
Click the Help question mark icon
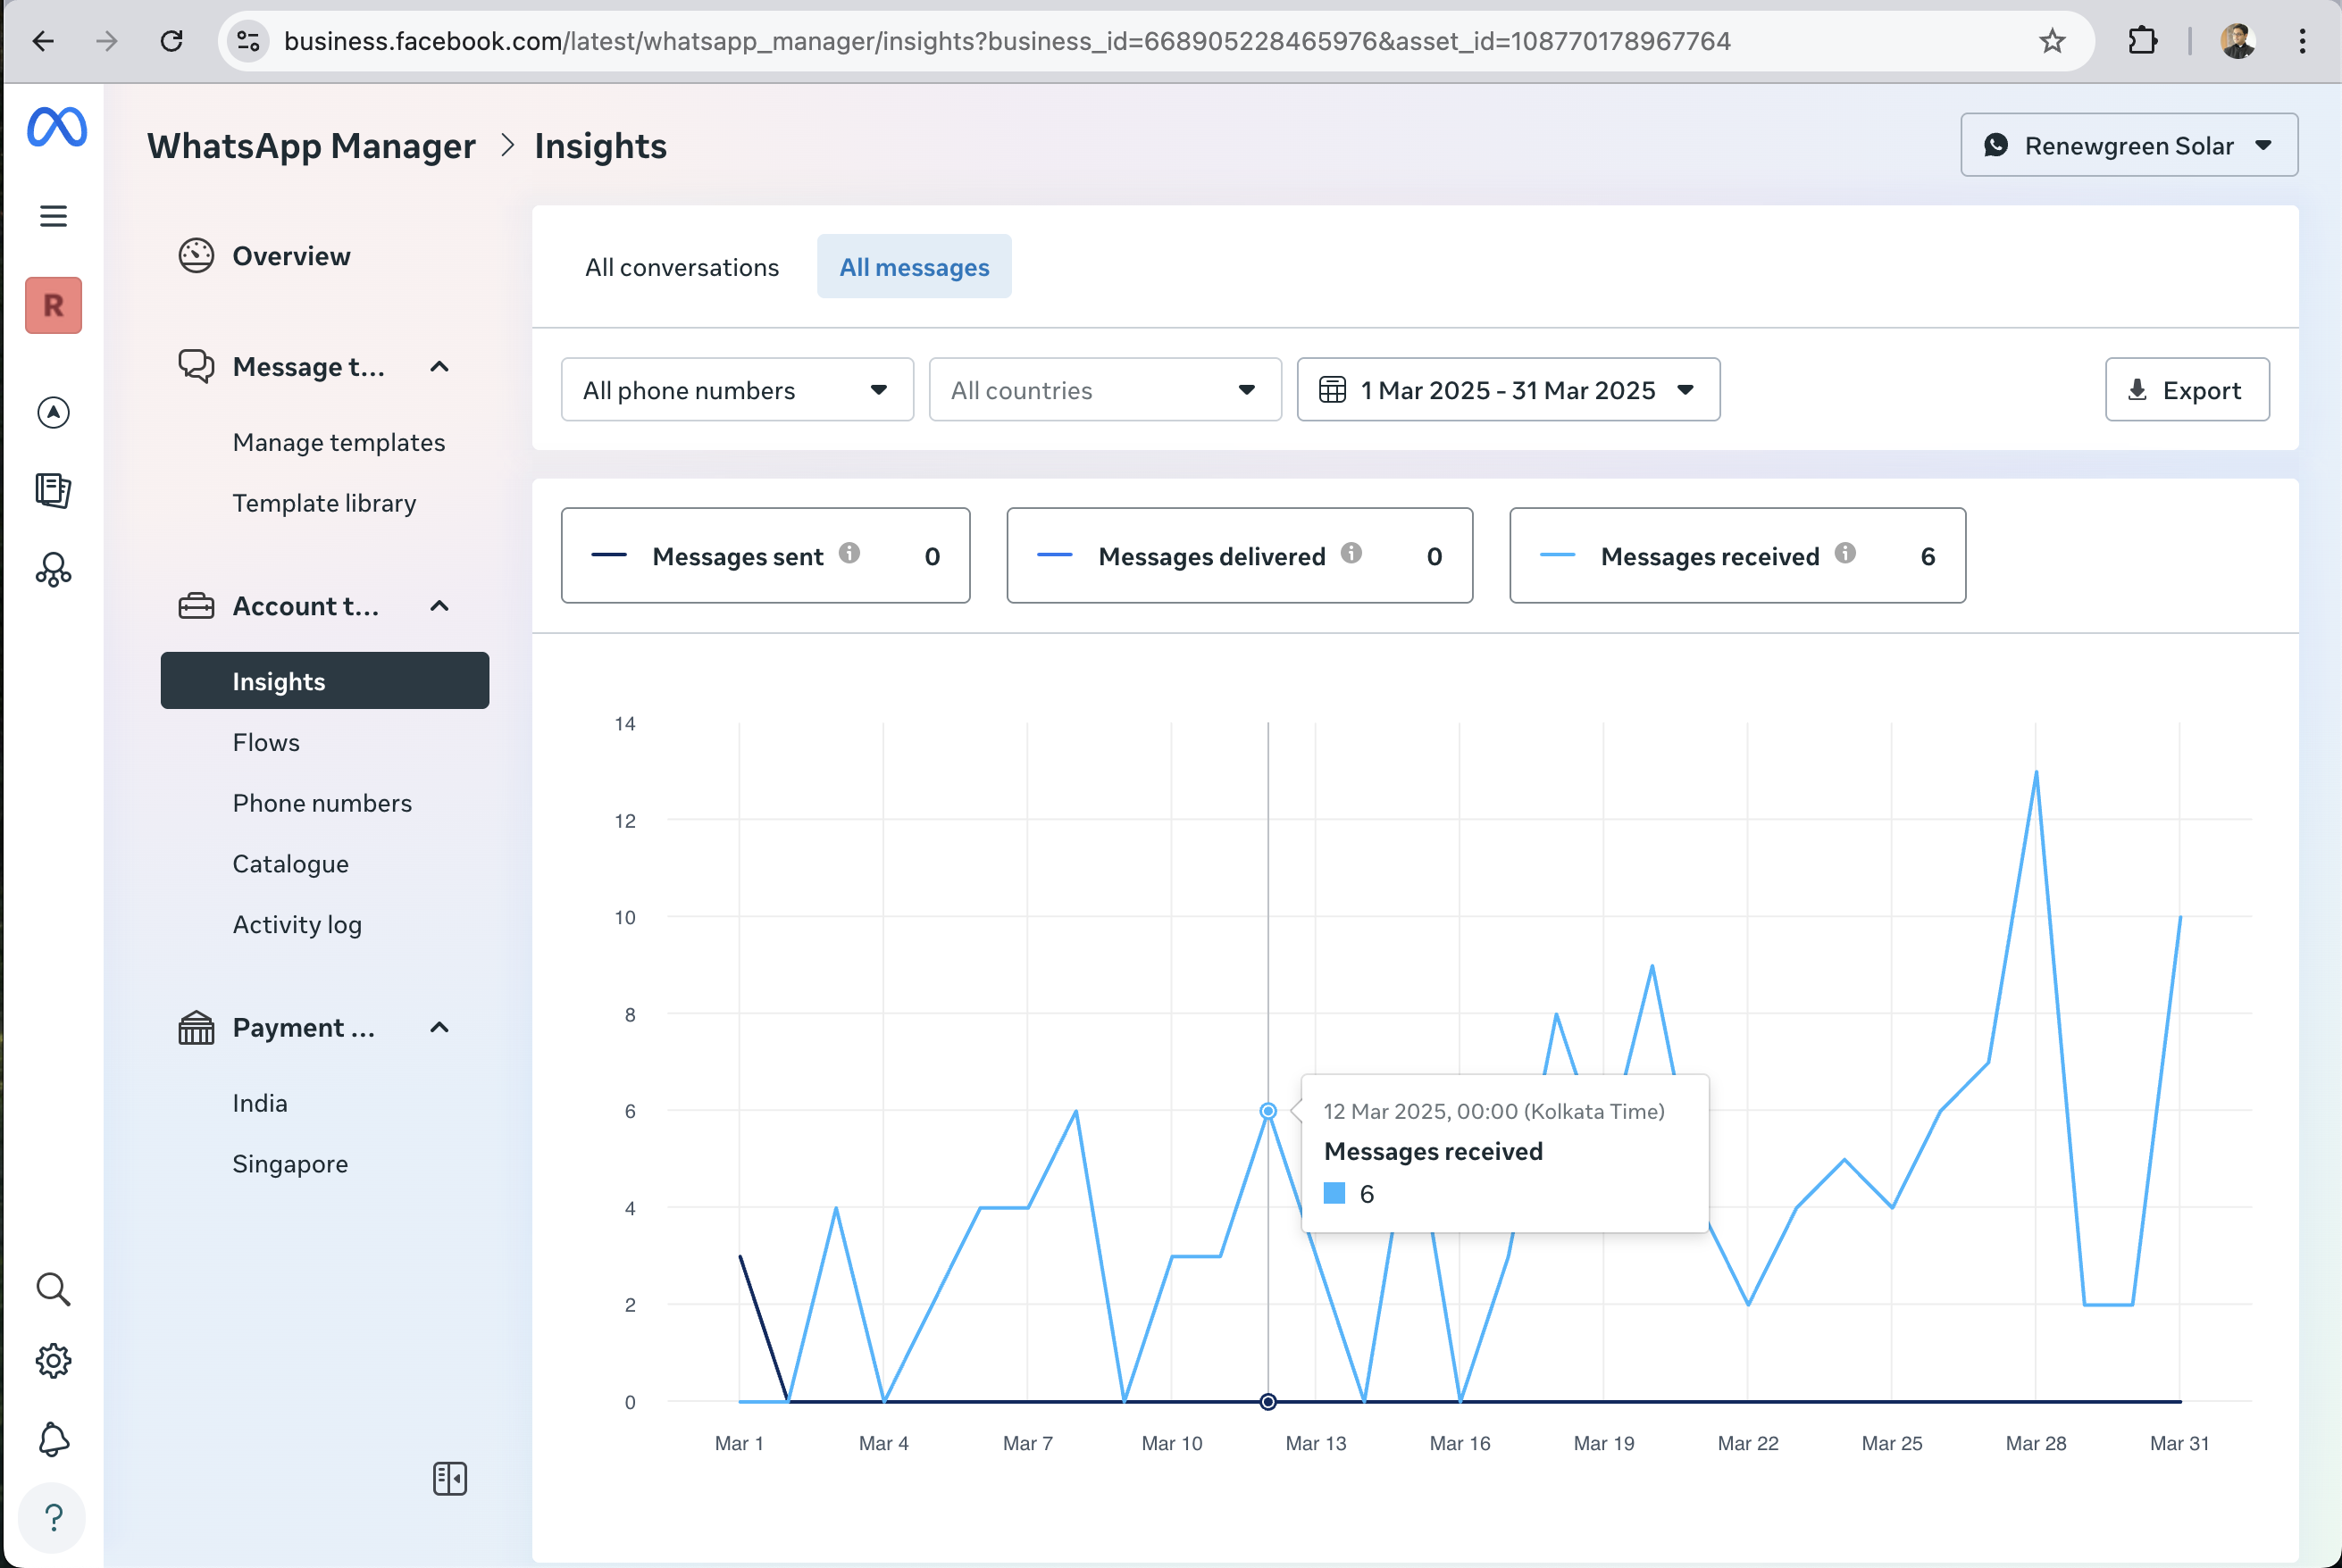tap(53, 1518)
